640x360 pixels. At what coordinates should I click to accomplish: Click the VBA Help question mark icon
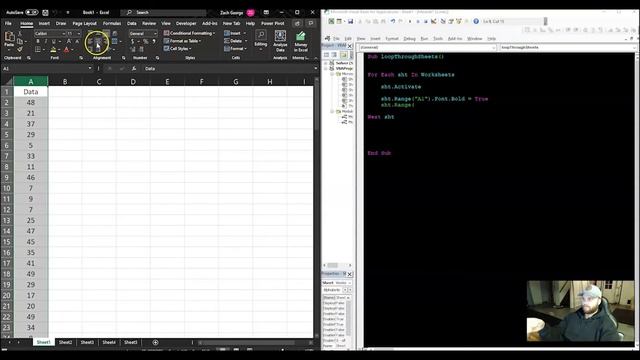476,21
